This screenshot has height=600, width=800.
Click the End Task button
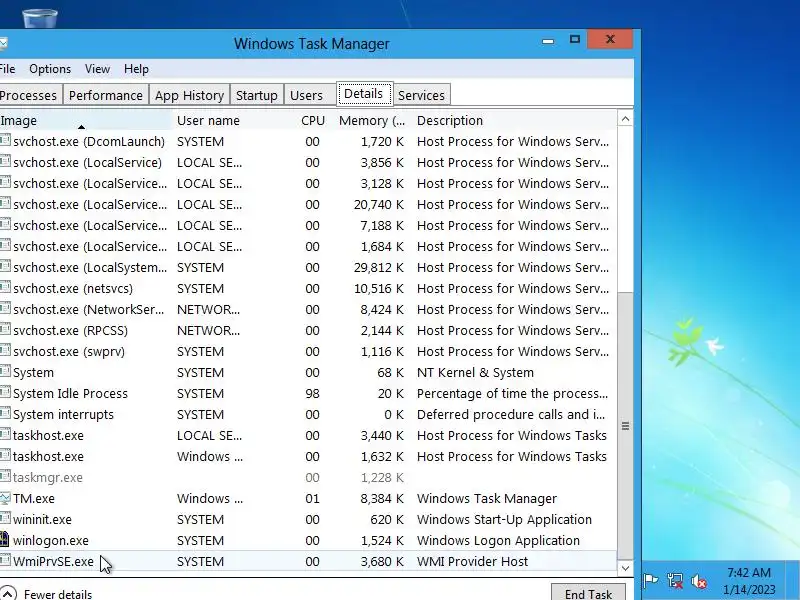click(x=588, y=593)
